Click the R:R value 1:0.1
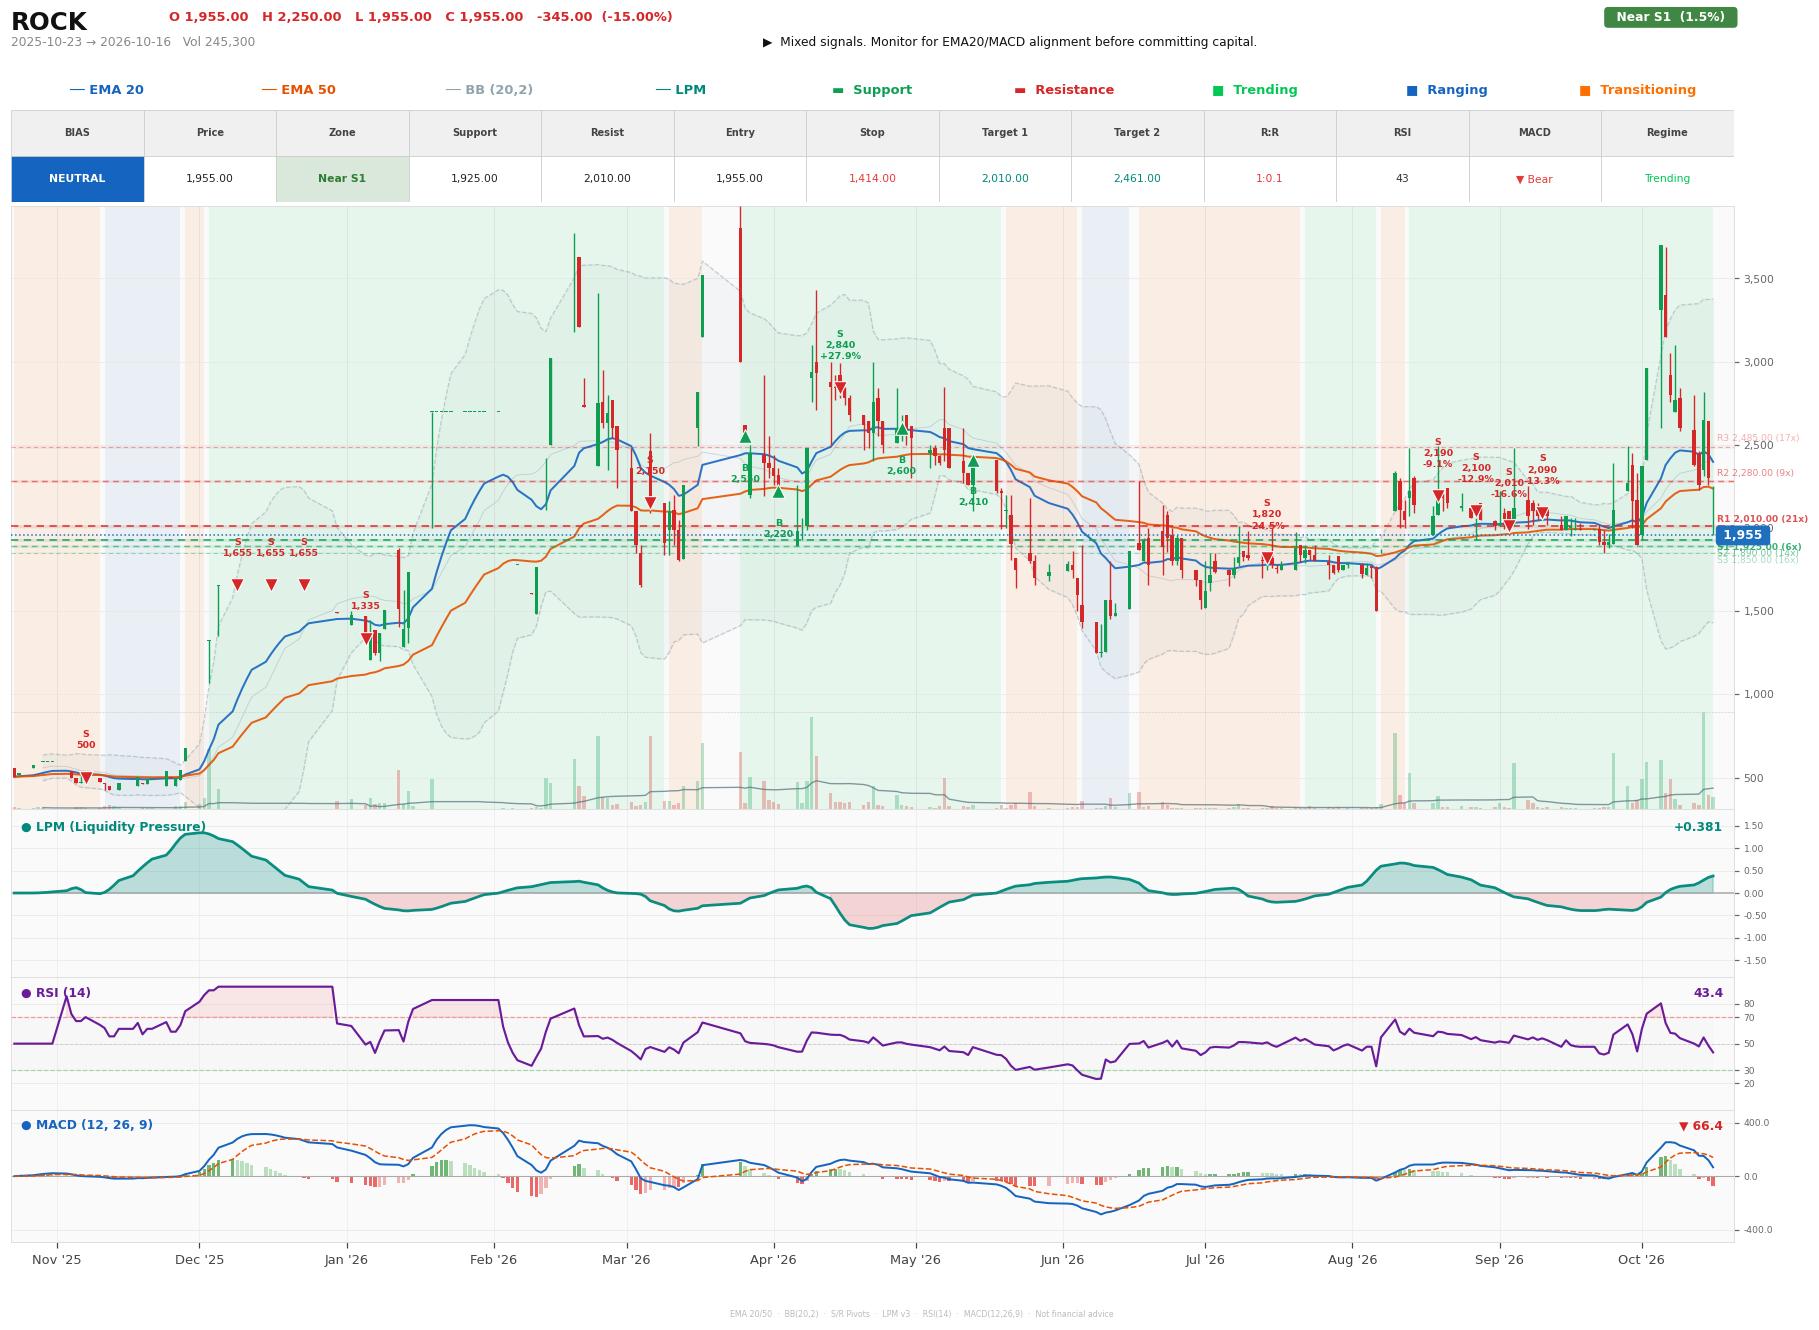This screenshot has height=1330, width=1819. pos(1269,179)
